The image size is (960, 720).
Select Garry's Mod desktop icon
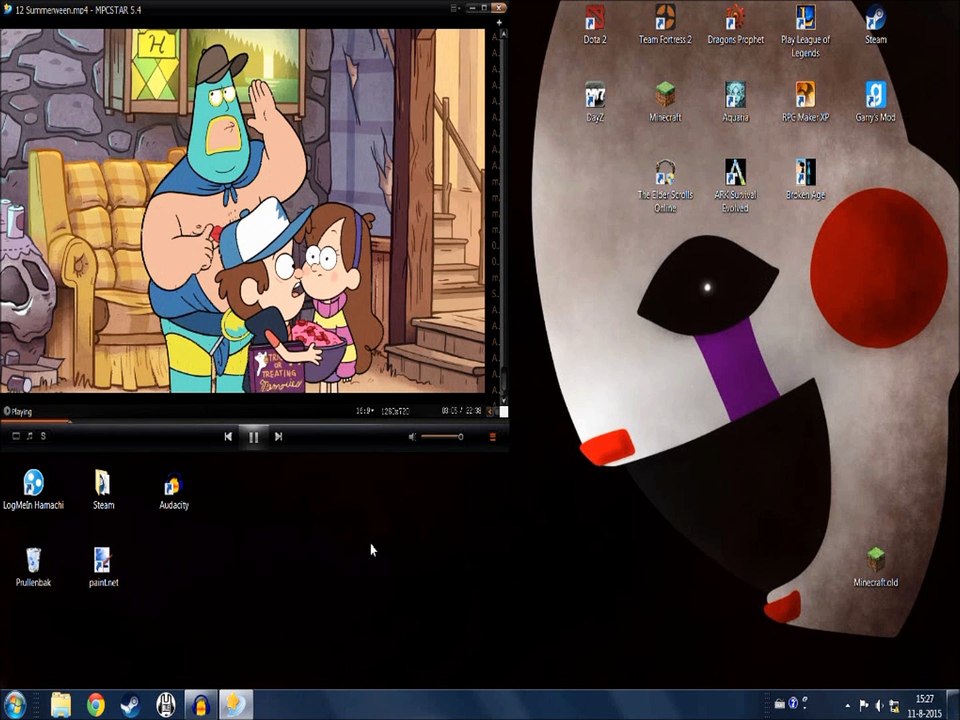(x=876, y=102)
